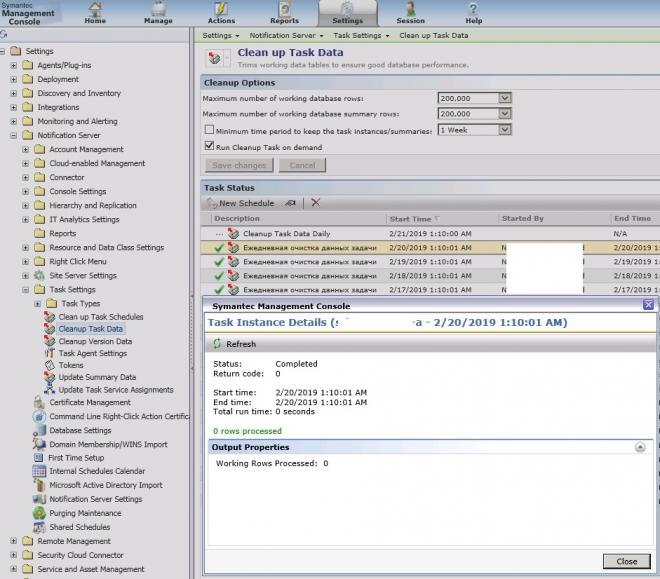Select the Cleanup Task Data Daily row
The width and height of the screenshot is (660, 579).
tap(430, 234)
